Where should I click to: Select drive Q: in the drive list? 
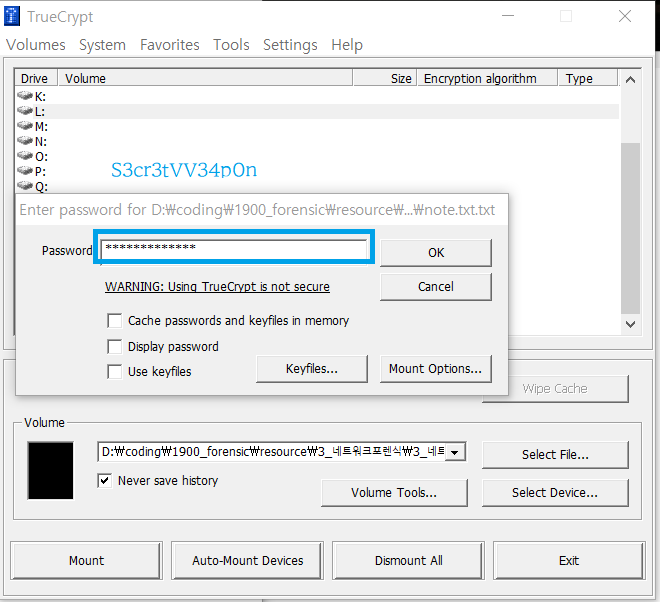coord(317,186)
